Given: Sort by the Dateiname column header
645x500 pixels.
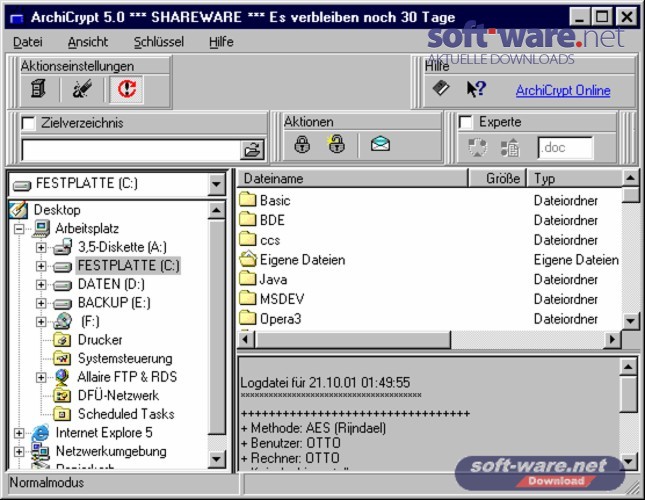Looking at the screenshot, I should [353, 178].
